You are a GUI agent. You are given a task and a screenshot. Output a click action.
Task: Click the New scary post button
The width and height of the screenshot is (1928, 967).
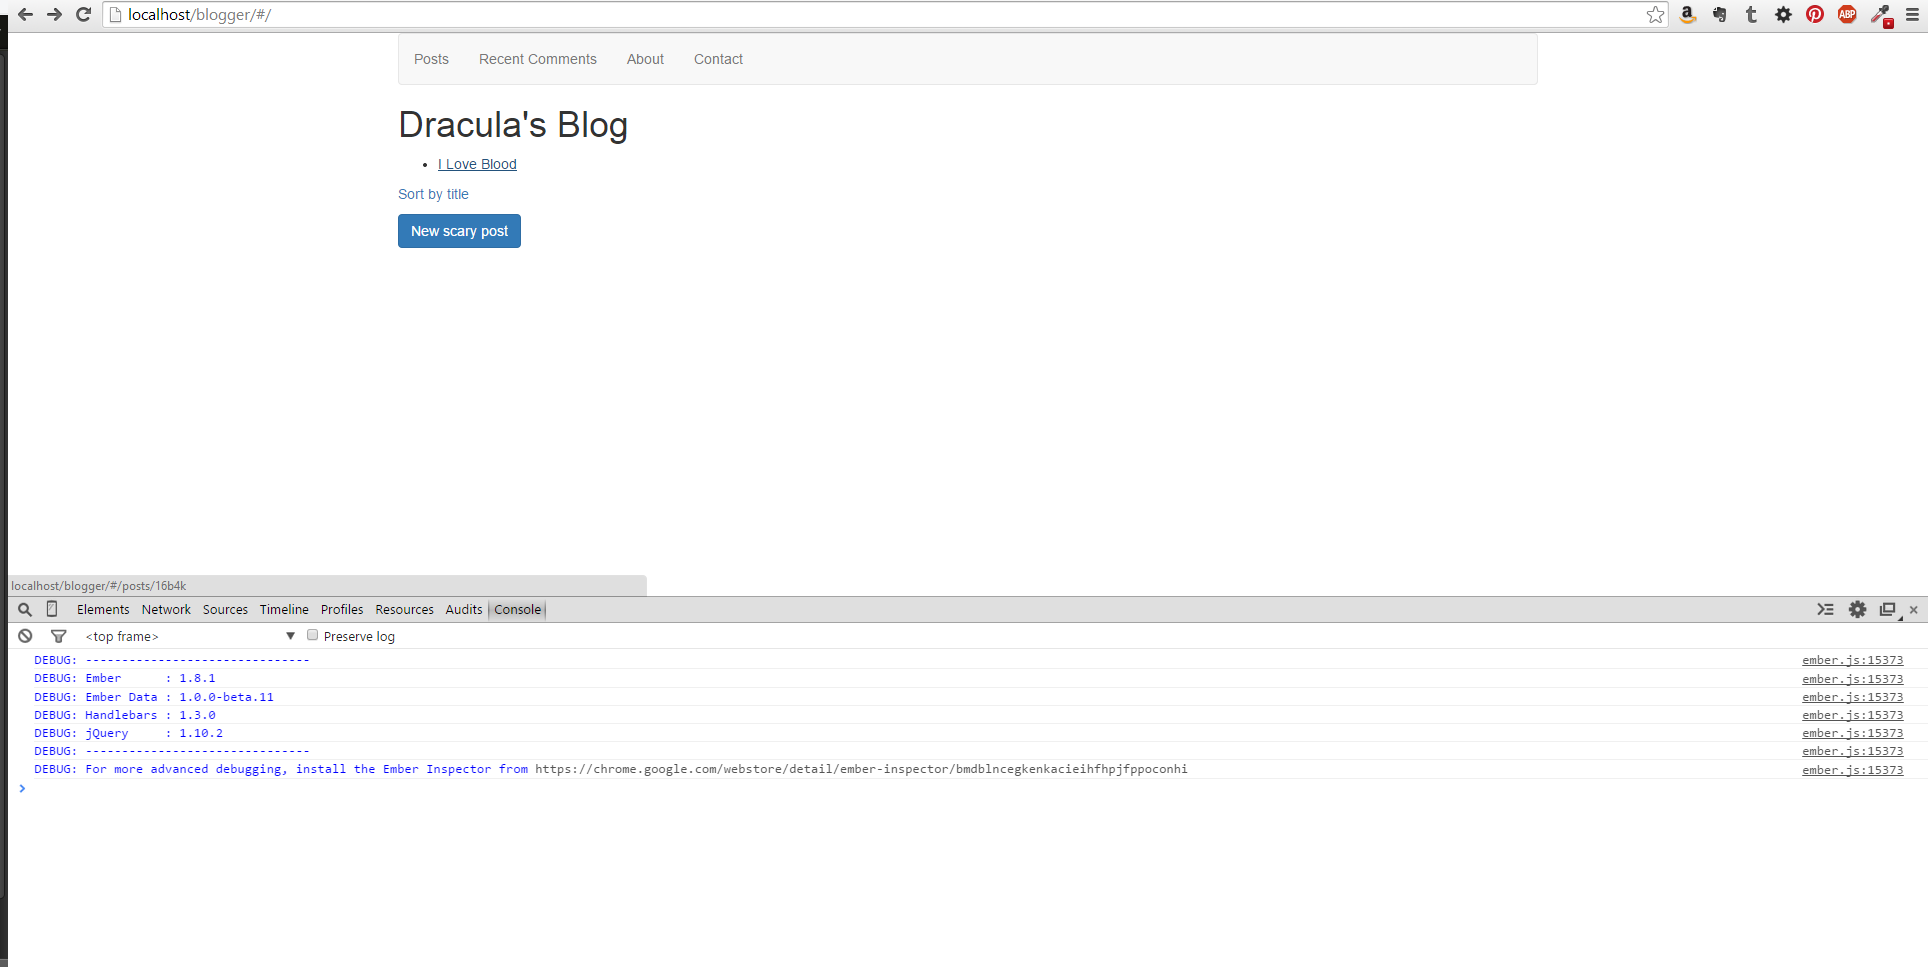459,231
